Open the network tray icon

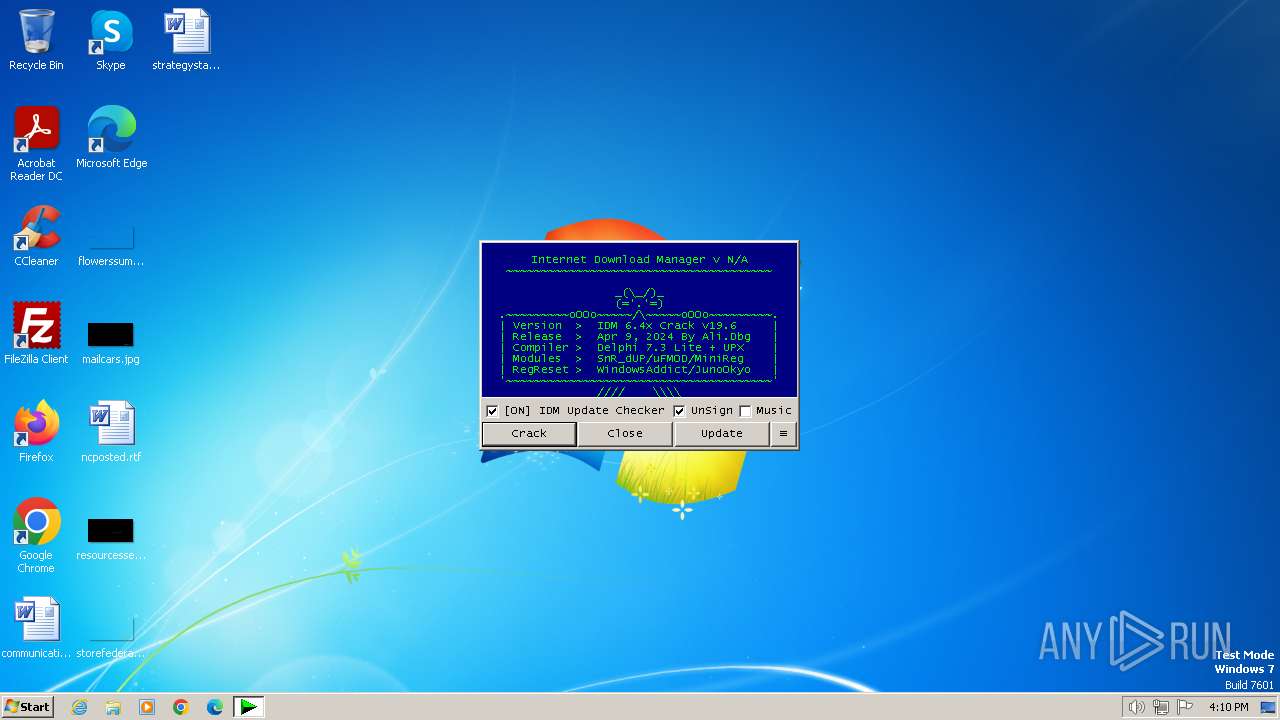(1161, 707)
